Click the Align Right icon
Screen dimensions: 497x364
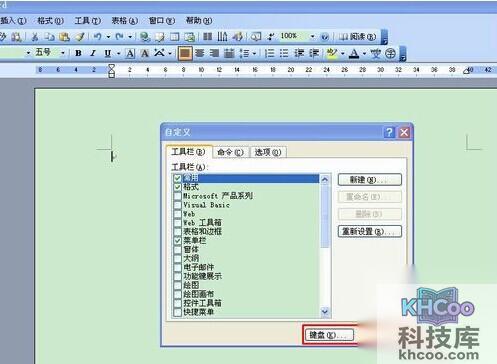point(214,53)
